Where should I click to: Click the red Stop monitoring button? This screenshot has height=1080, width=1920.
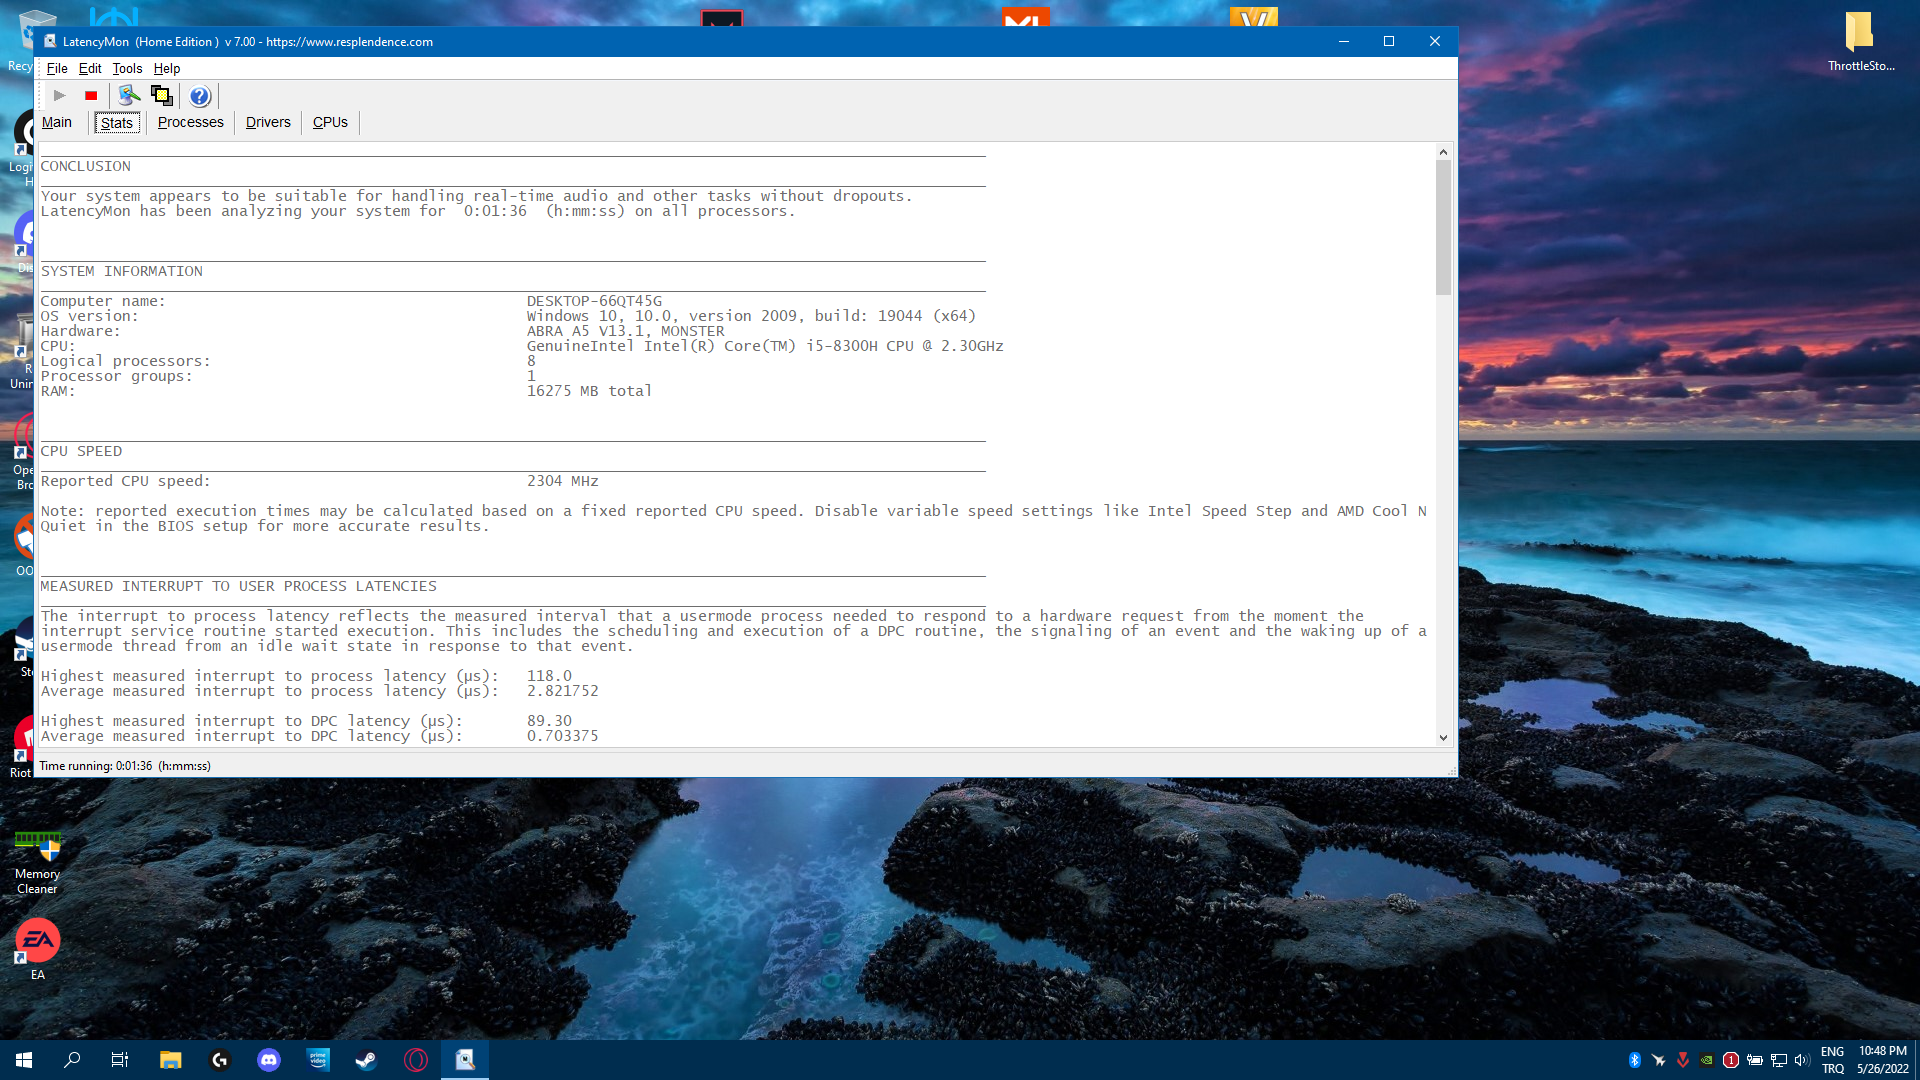pos(91,96)
